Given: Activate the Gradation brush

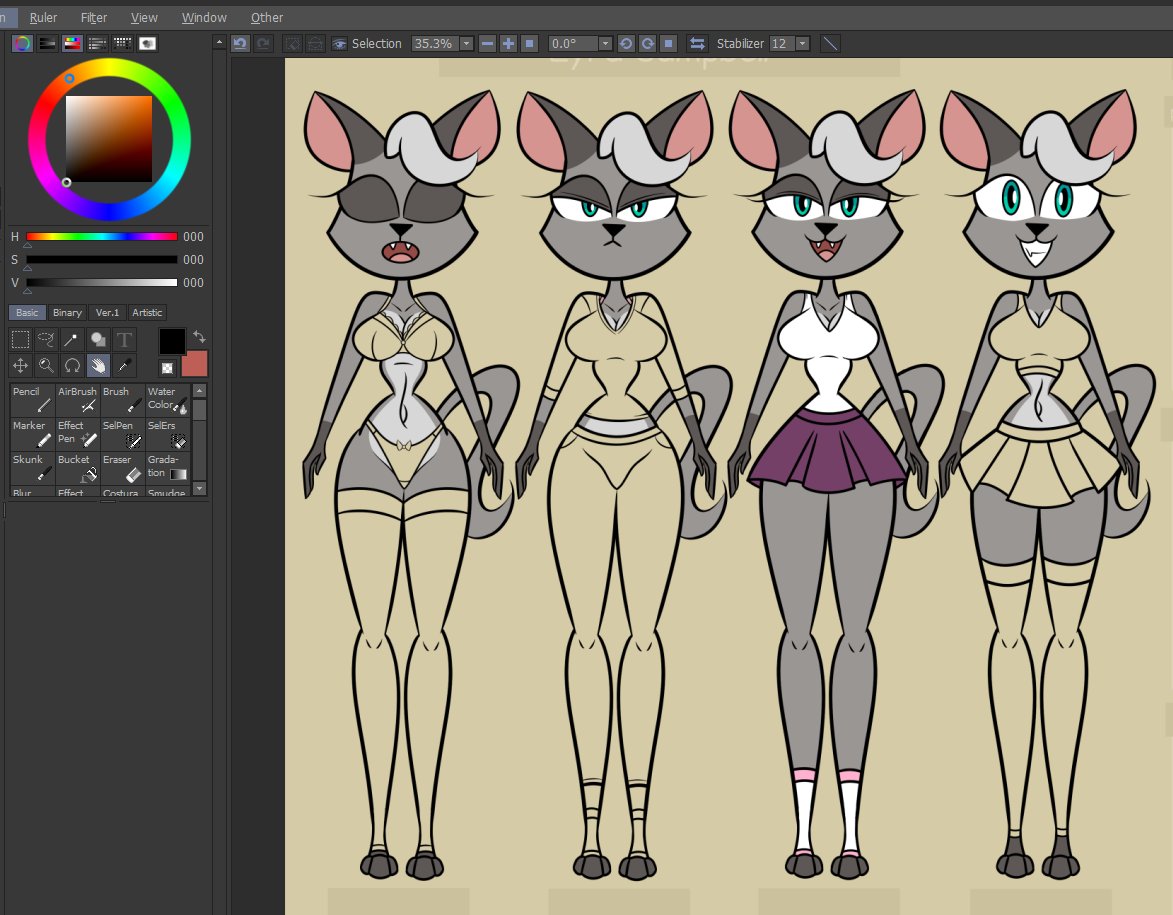Looking at the screenshot, I should (x=166, y=466).
